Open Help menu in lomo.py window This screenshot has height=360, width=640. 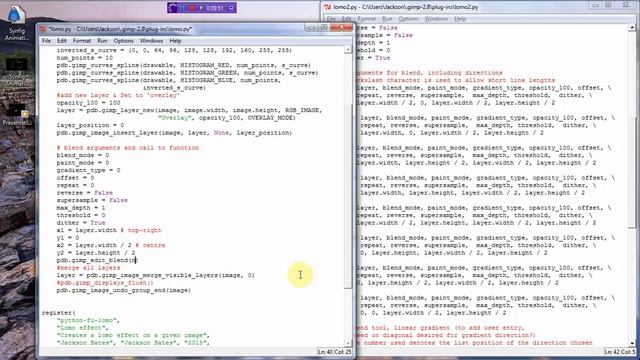[175, 41]
